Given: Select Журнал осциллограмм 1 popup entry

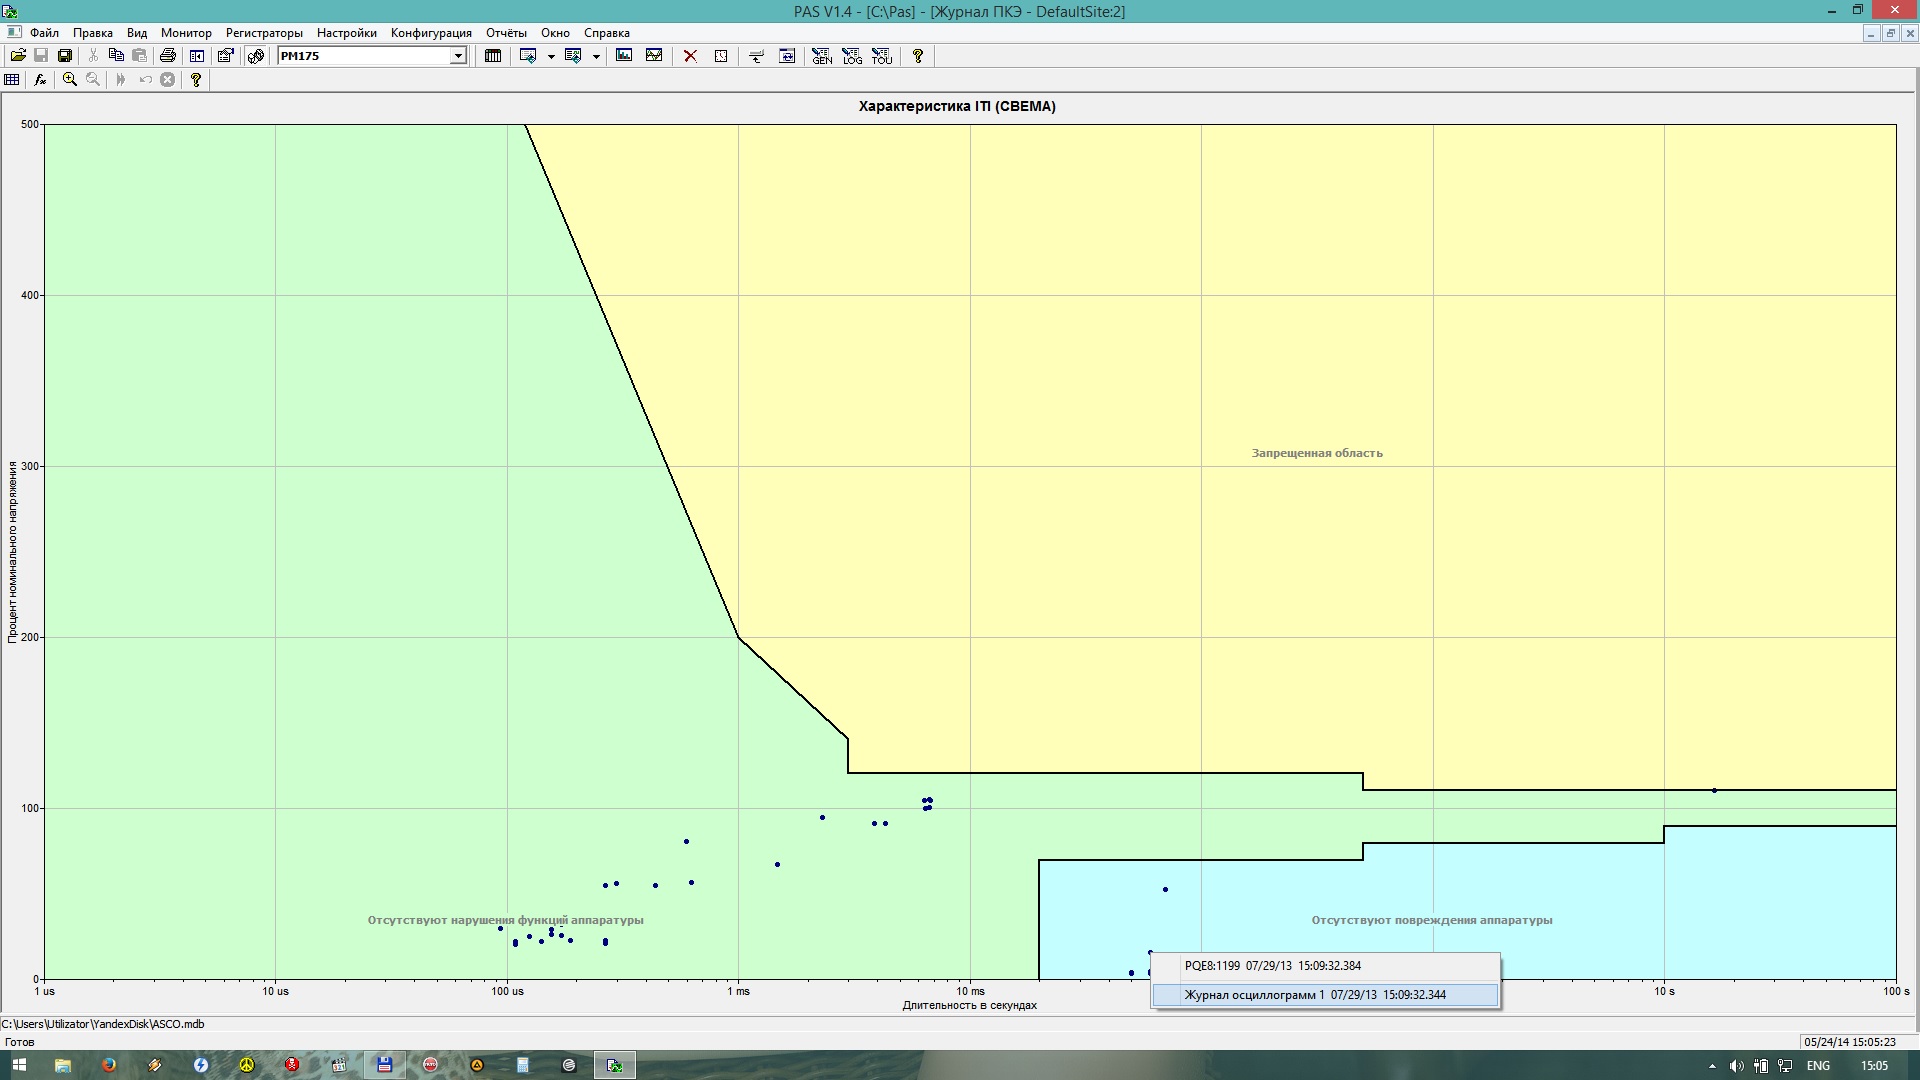Looking at the screenshot, I should [x=1325, y=994].
